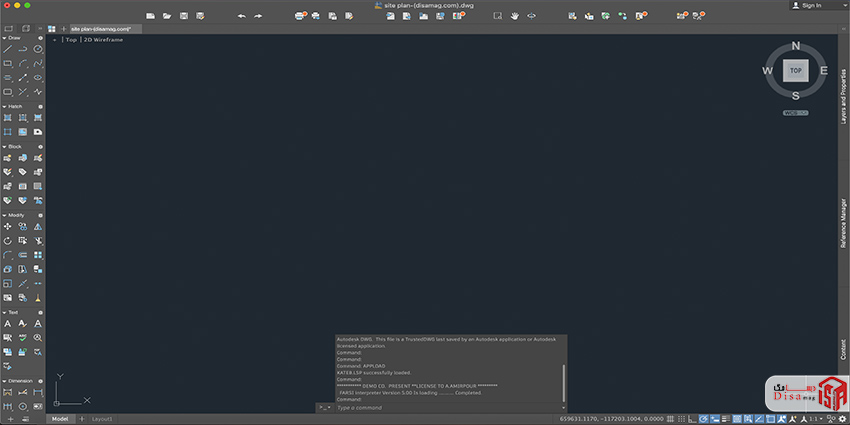
Task: Click the TOP face of the ViewCube
Action: click(x=796, y=71)
